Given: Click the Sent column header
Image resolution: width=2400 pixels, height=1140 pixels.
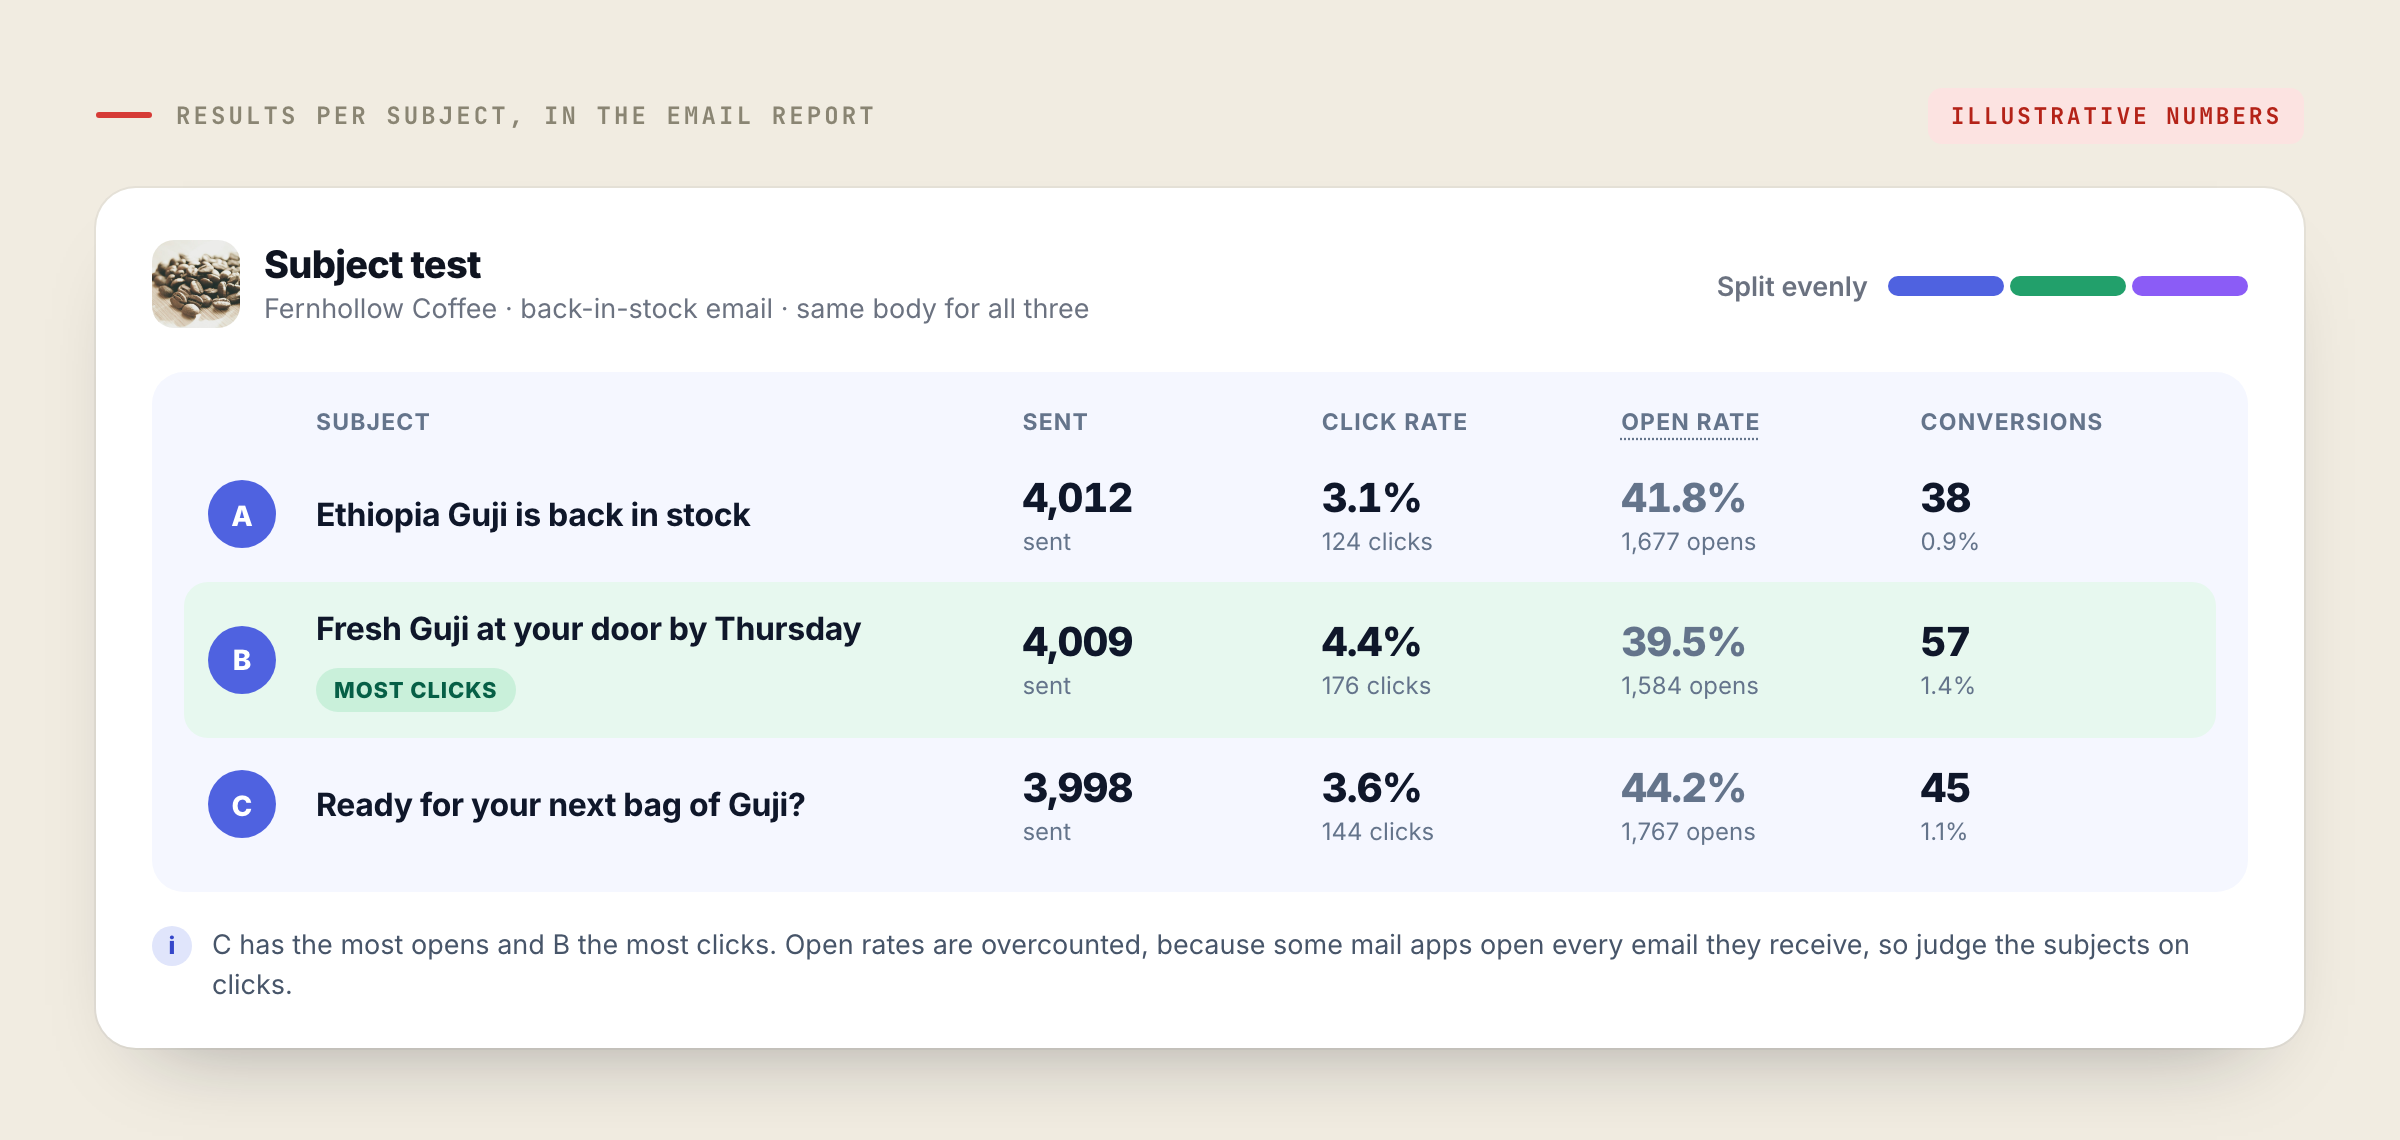Looking at the screenshot, I should click(x=1055, y=422).
